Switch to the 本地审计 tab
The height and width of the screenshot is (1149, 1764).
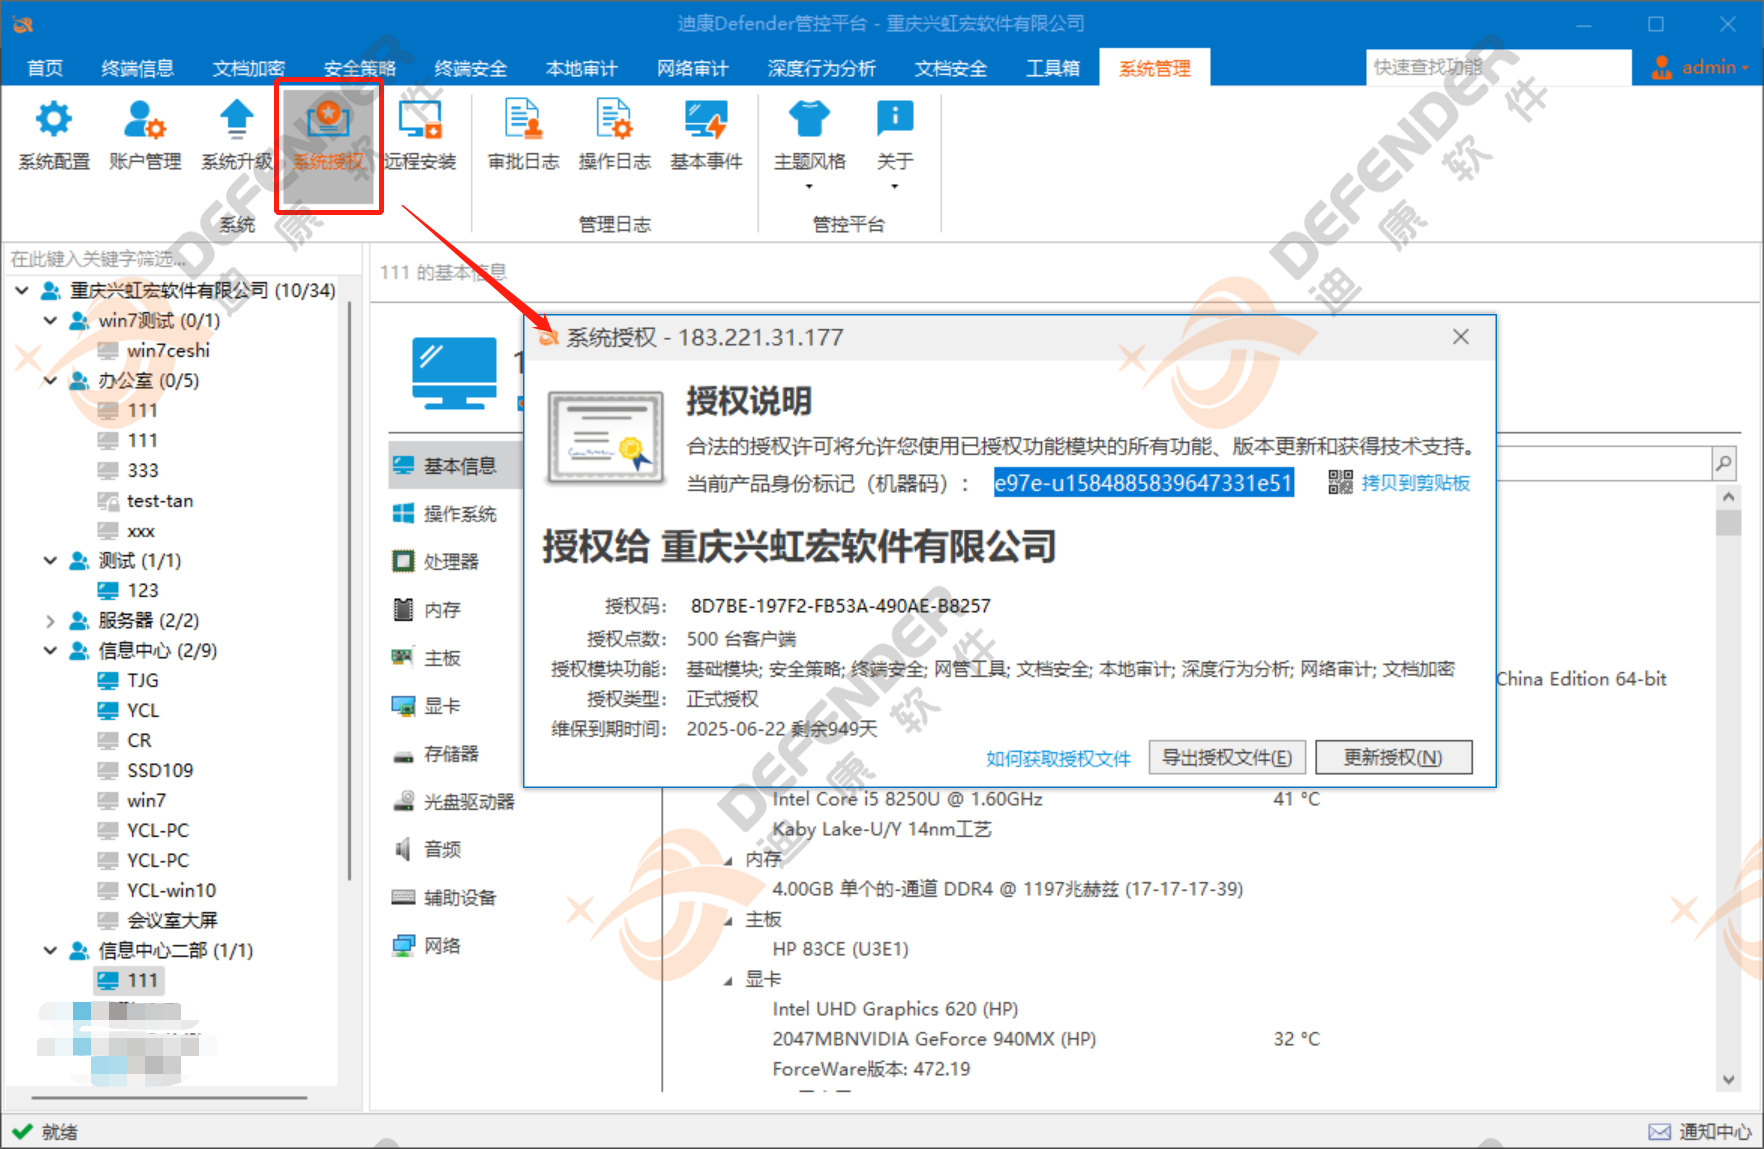pyautogui.click(x=582, y=68)
